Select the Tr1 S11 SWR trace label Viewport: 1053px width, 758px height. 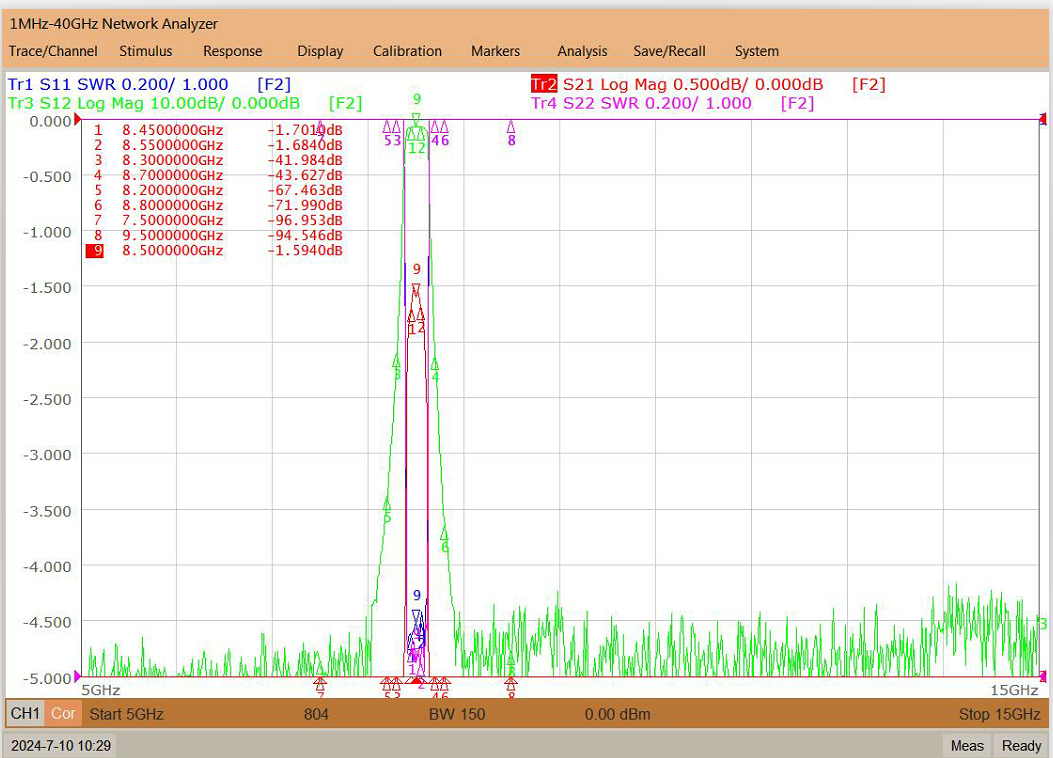tap(149, 85)
